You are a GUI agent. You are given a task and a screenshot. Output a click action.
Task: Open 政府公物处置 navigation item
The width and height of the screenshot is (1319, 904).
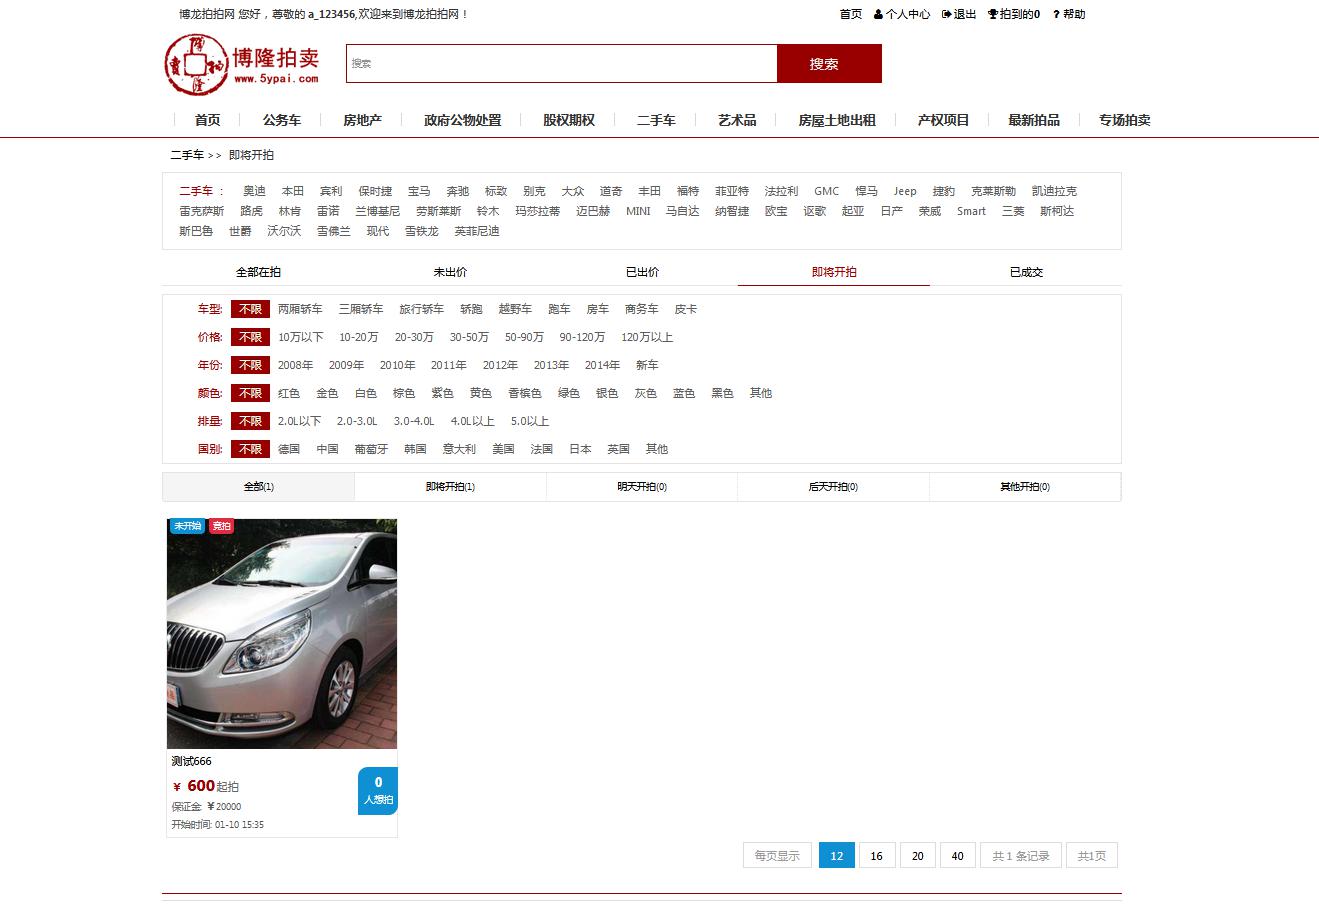(463, 120)
